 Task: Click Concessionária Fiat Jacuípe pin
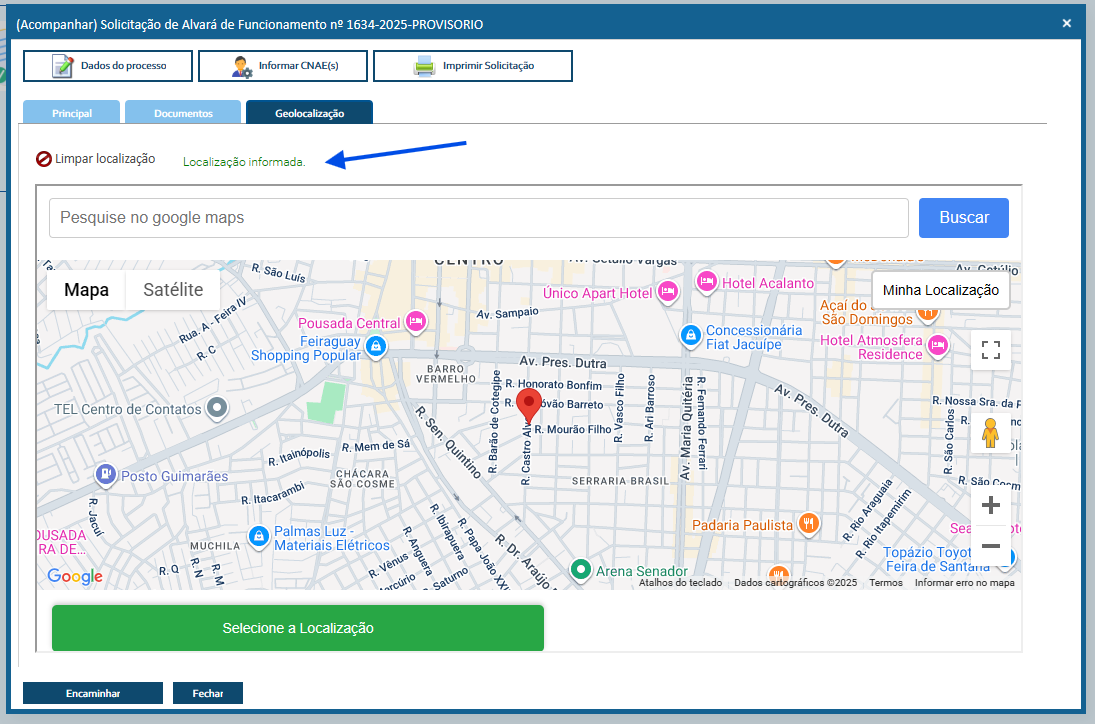(691, 336)
